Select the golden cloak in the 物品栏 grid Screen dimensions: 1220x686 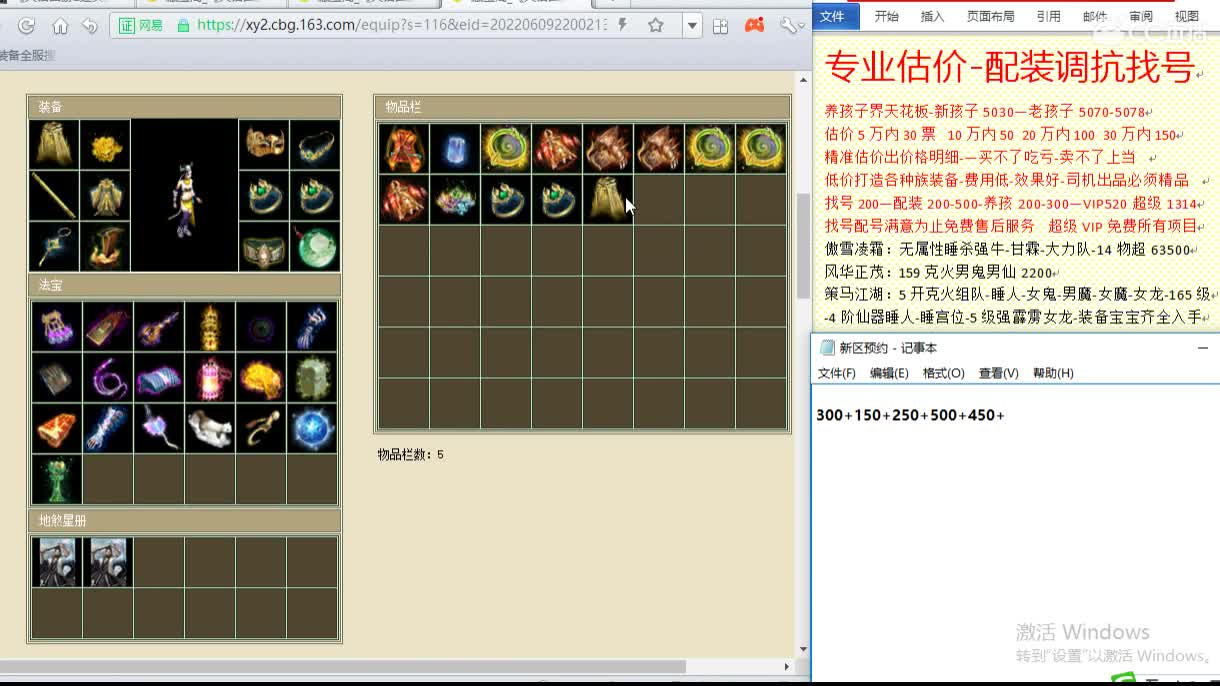pos(608,199)
